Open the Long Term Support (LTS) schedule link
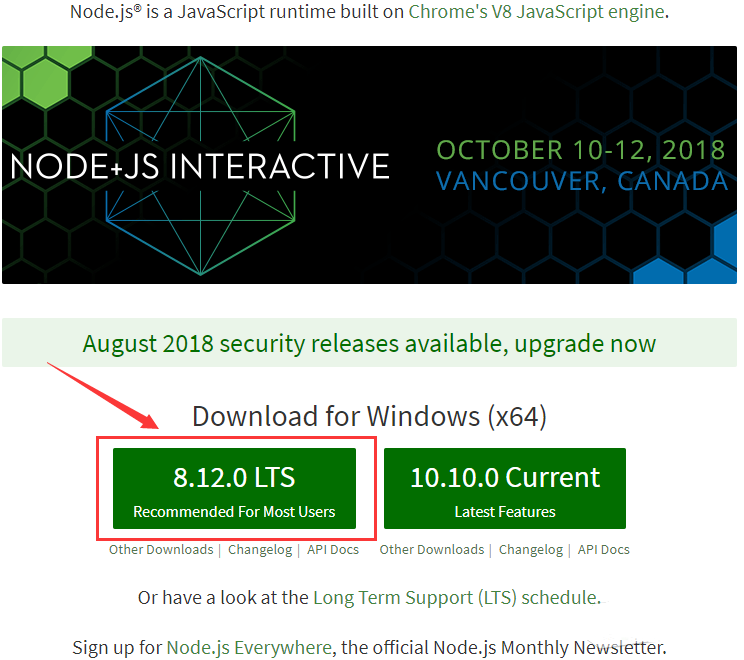Screen dimensions: 744x660 click(x=455, y=598)
